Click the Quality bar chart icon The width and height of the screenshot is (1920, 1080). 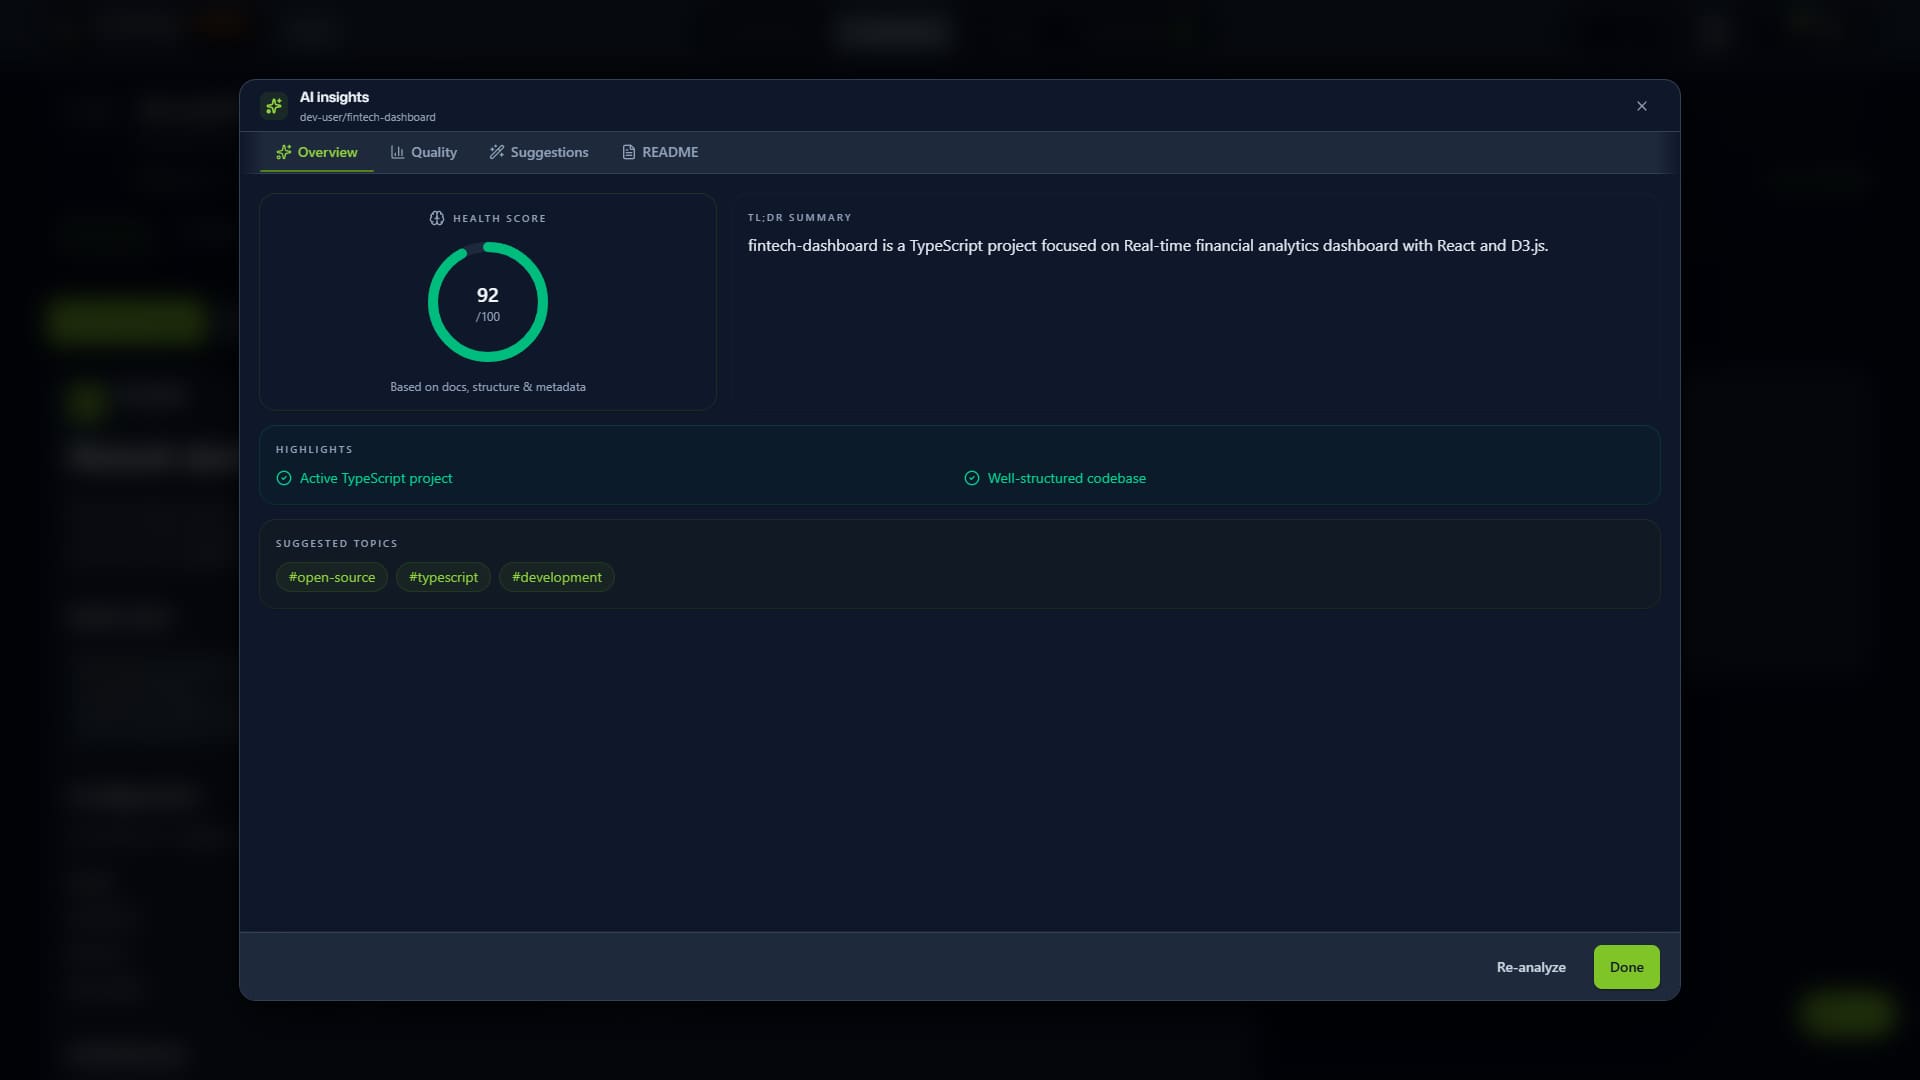coord(397,152)
